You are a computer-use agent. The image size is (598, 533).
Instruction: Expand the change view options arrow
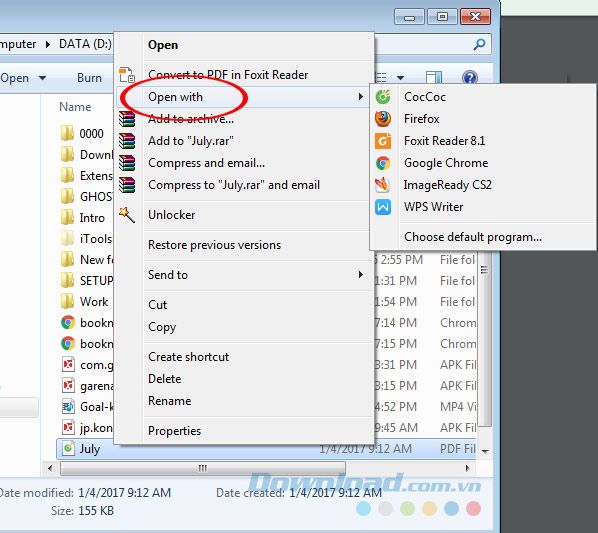[x=400, y=78]
